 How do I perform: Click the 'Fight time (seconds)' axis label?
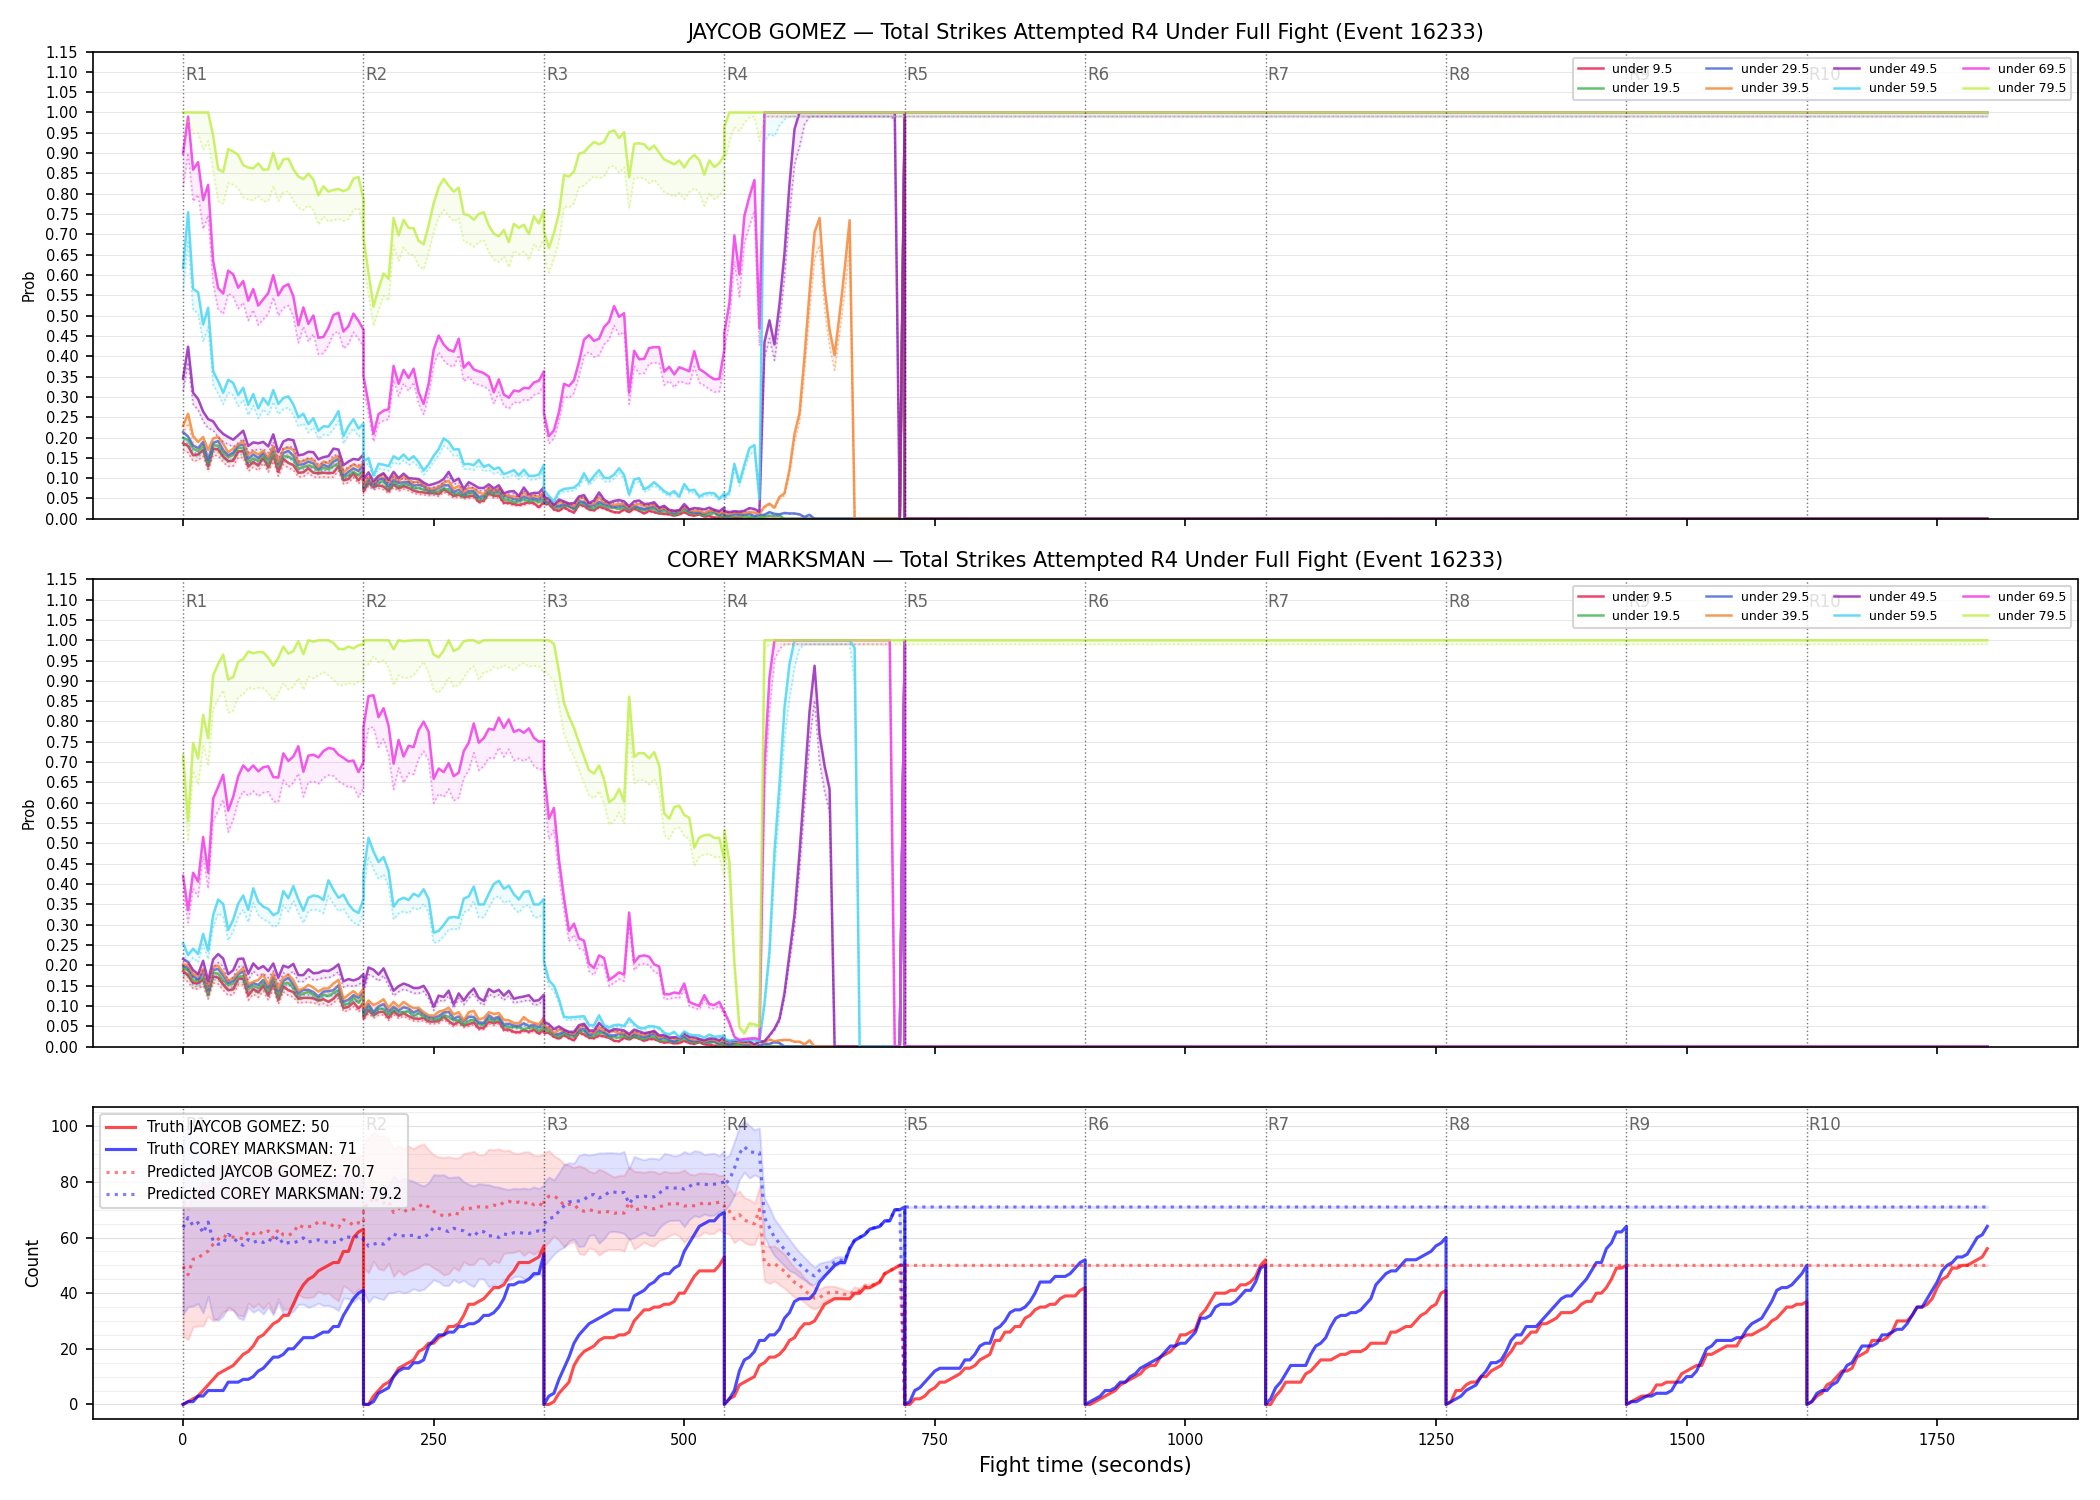pos(1085,1465)
